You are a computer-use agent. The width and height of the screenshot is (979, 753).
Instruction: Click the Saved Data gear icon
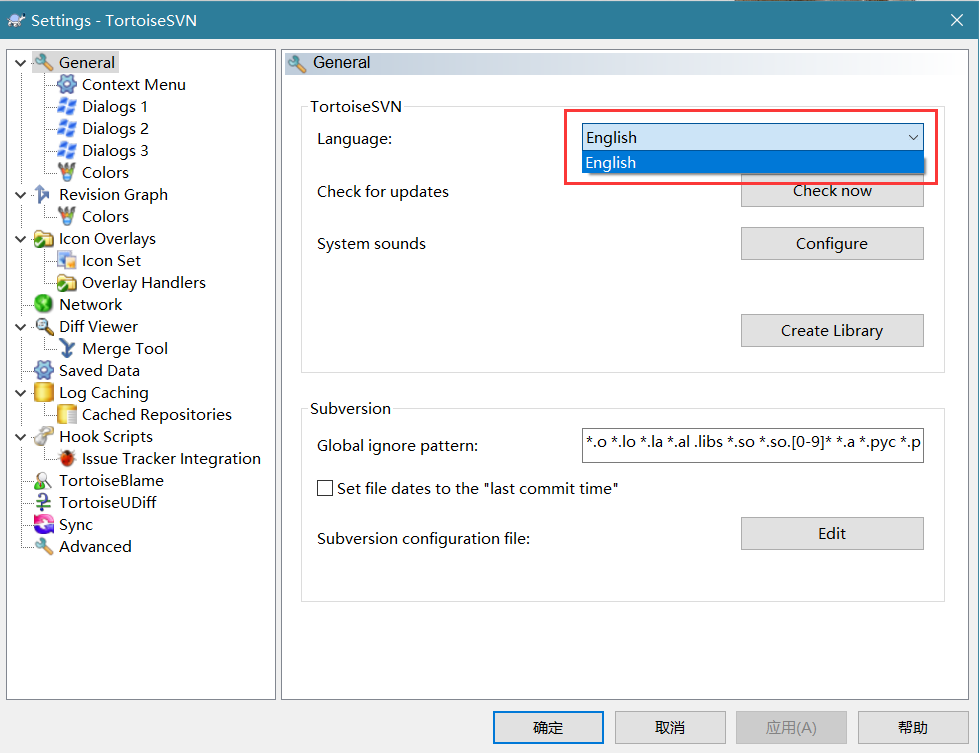(x=44, y=370)
